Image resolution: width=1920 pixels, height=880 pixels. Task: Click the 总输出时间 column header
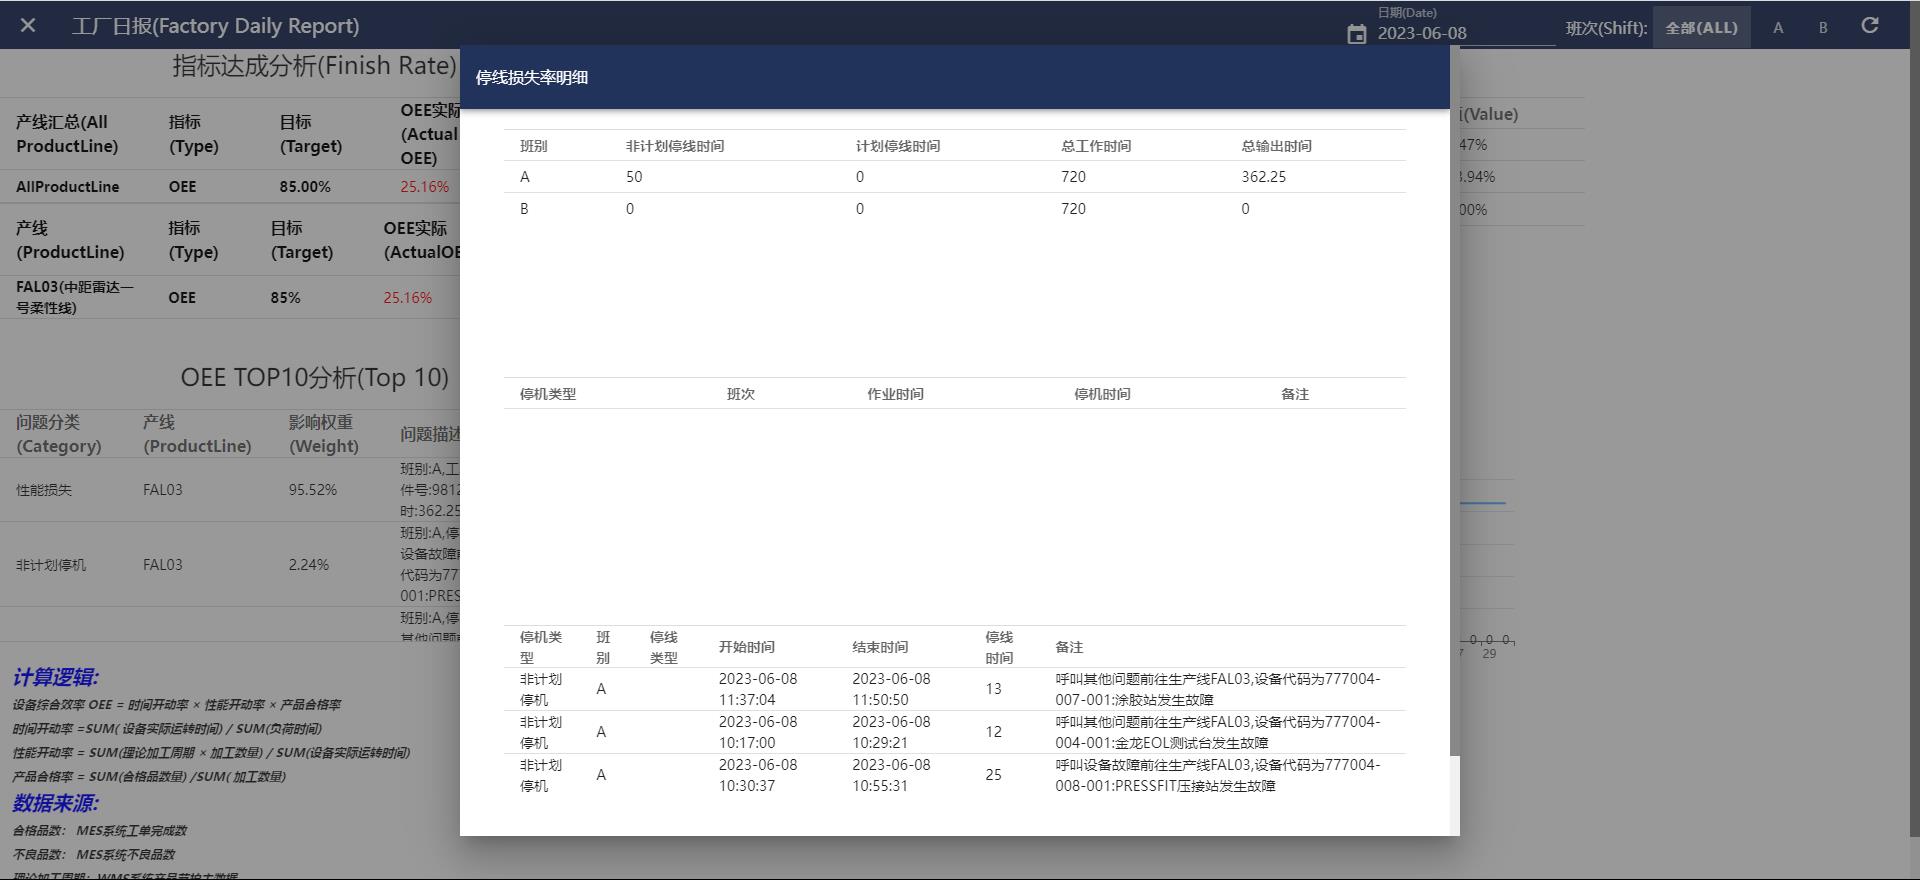1277,146
